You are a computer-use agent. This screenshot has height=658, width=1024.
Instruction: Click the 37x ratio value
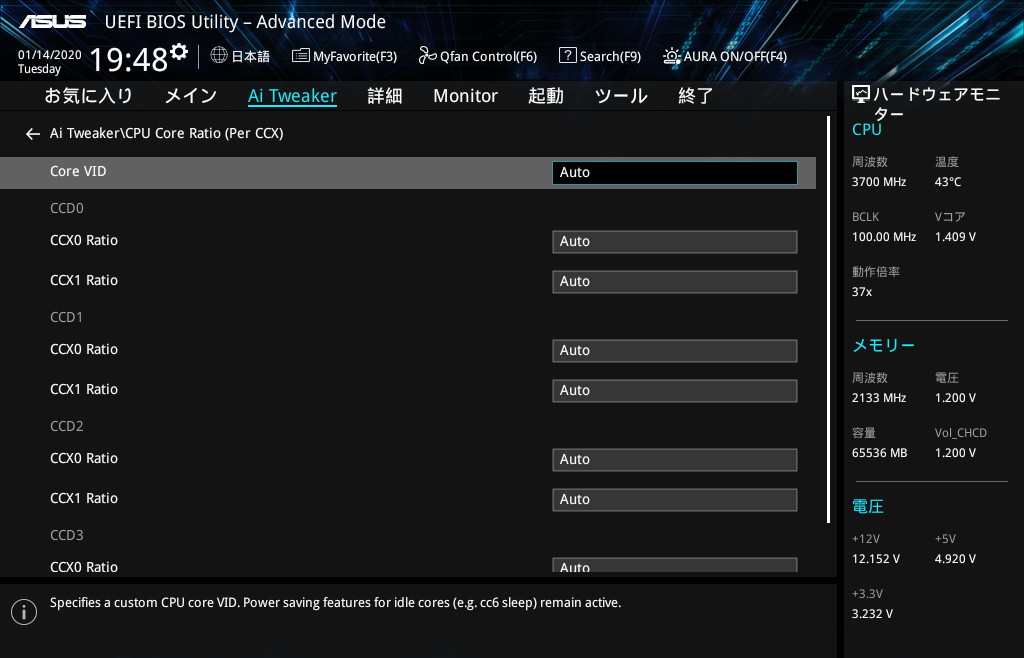point(861,292)
